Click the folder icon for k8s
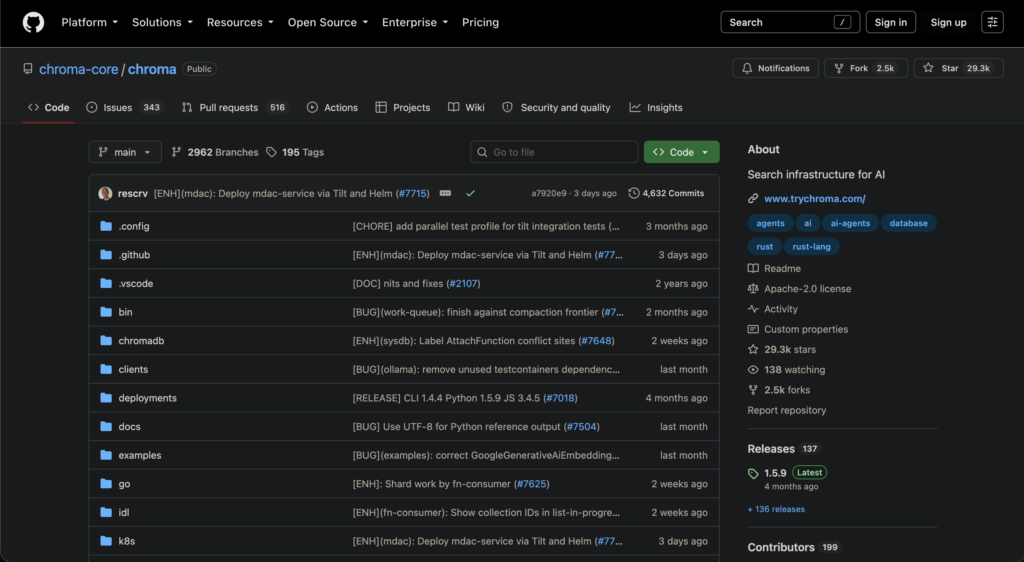1024x562 pixels. [x=106, y=541]
